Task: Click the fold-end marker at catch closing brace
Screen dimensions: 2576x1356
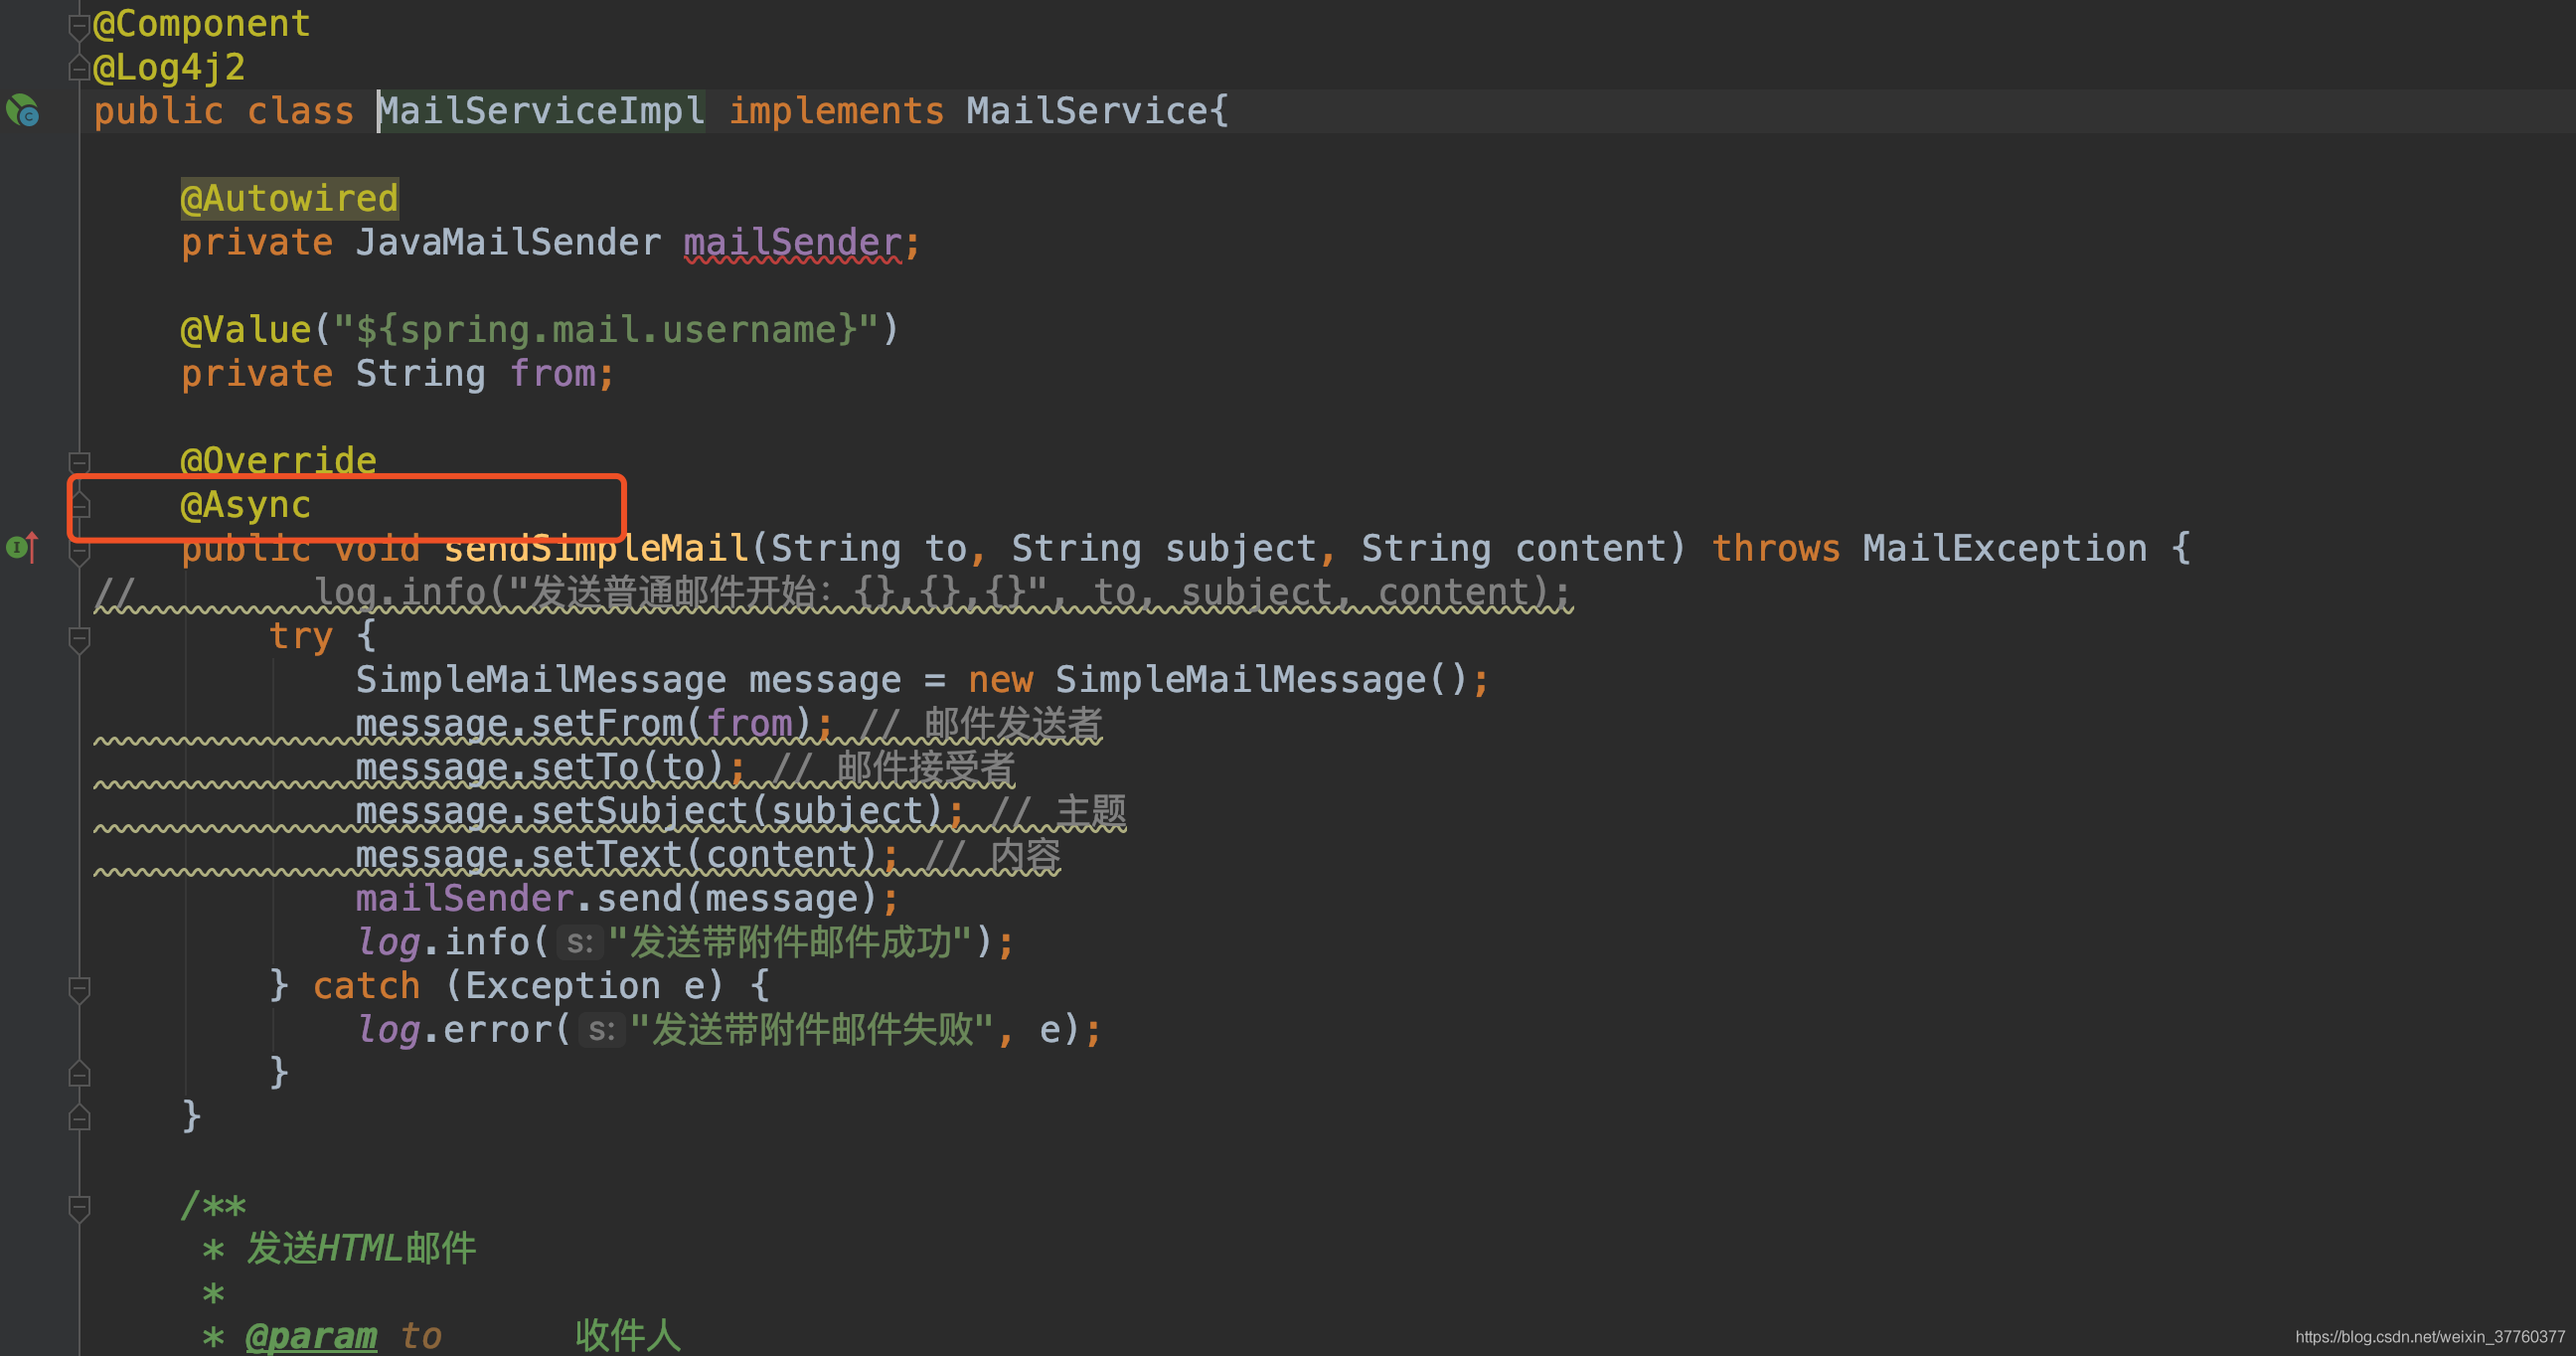Action: pyautogui.click(x=79, y=1073)
